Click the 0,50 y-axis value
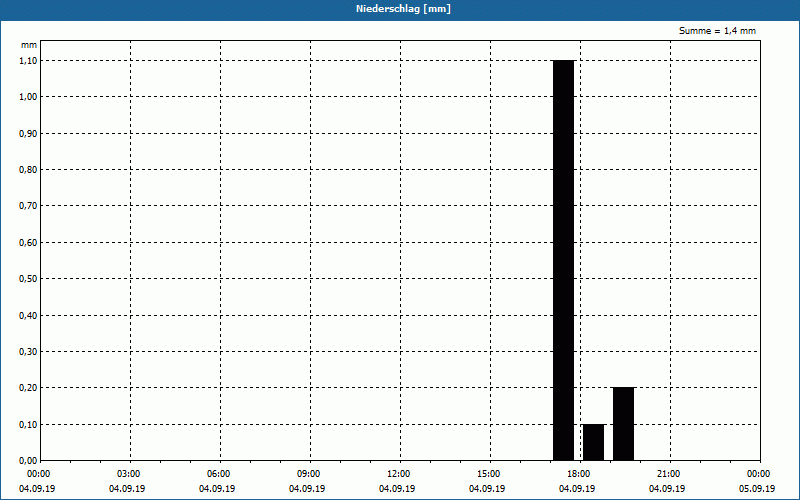 pyautogui.click(x=28, y=279)
